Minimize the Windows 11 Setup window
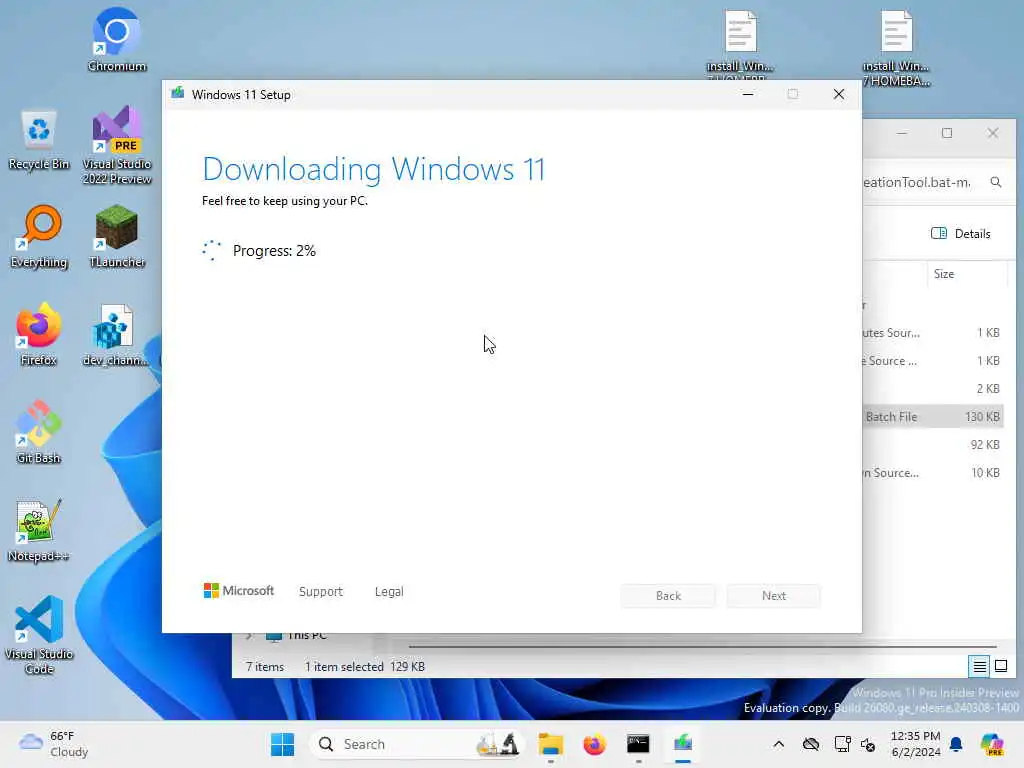The width and height of the screenshot is (1024, 768). tap(748, 95)
